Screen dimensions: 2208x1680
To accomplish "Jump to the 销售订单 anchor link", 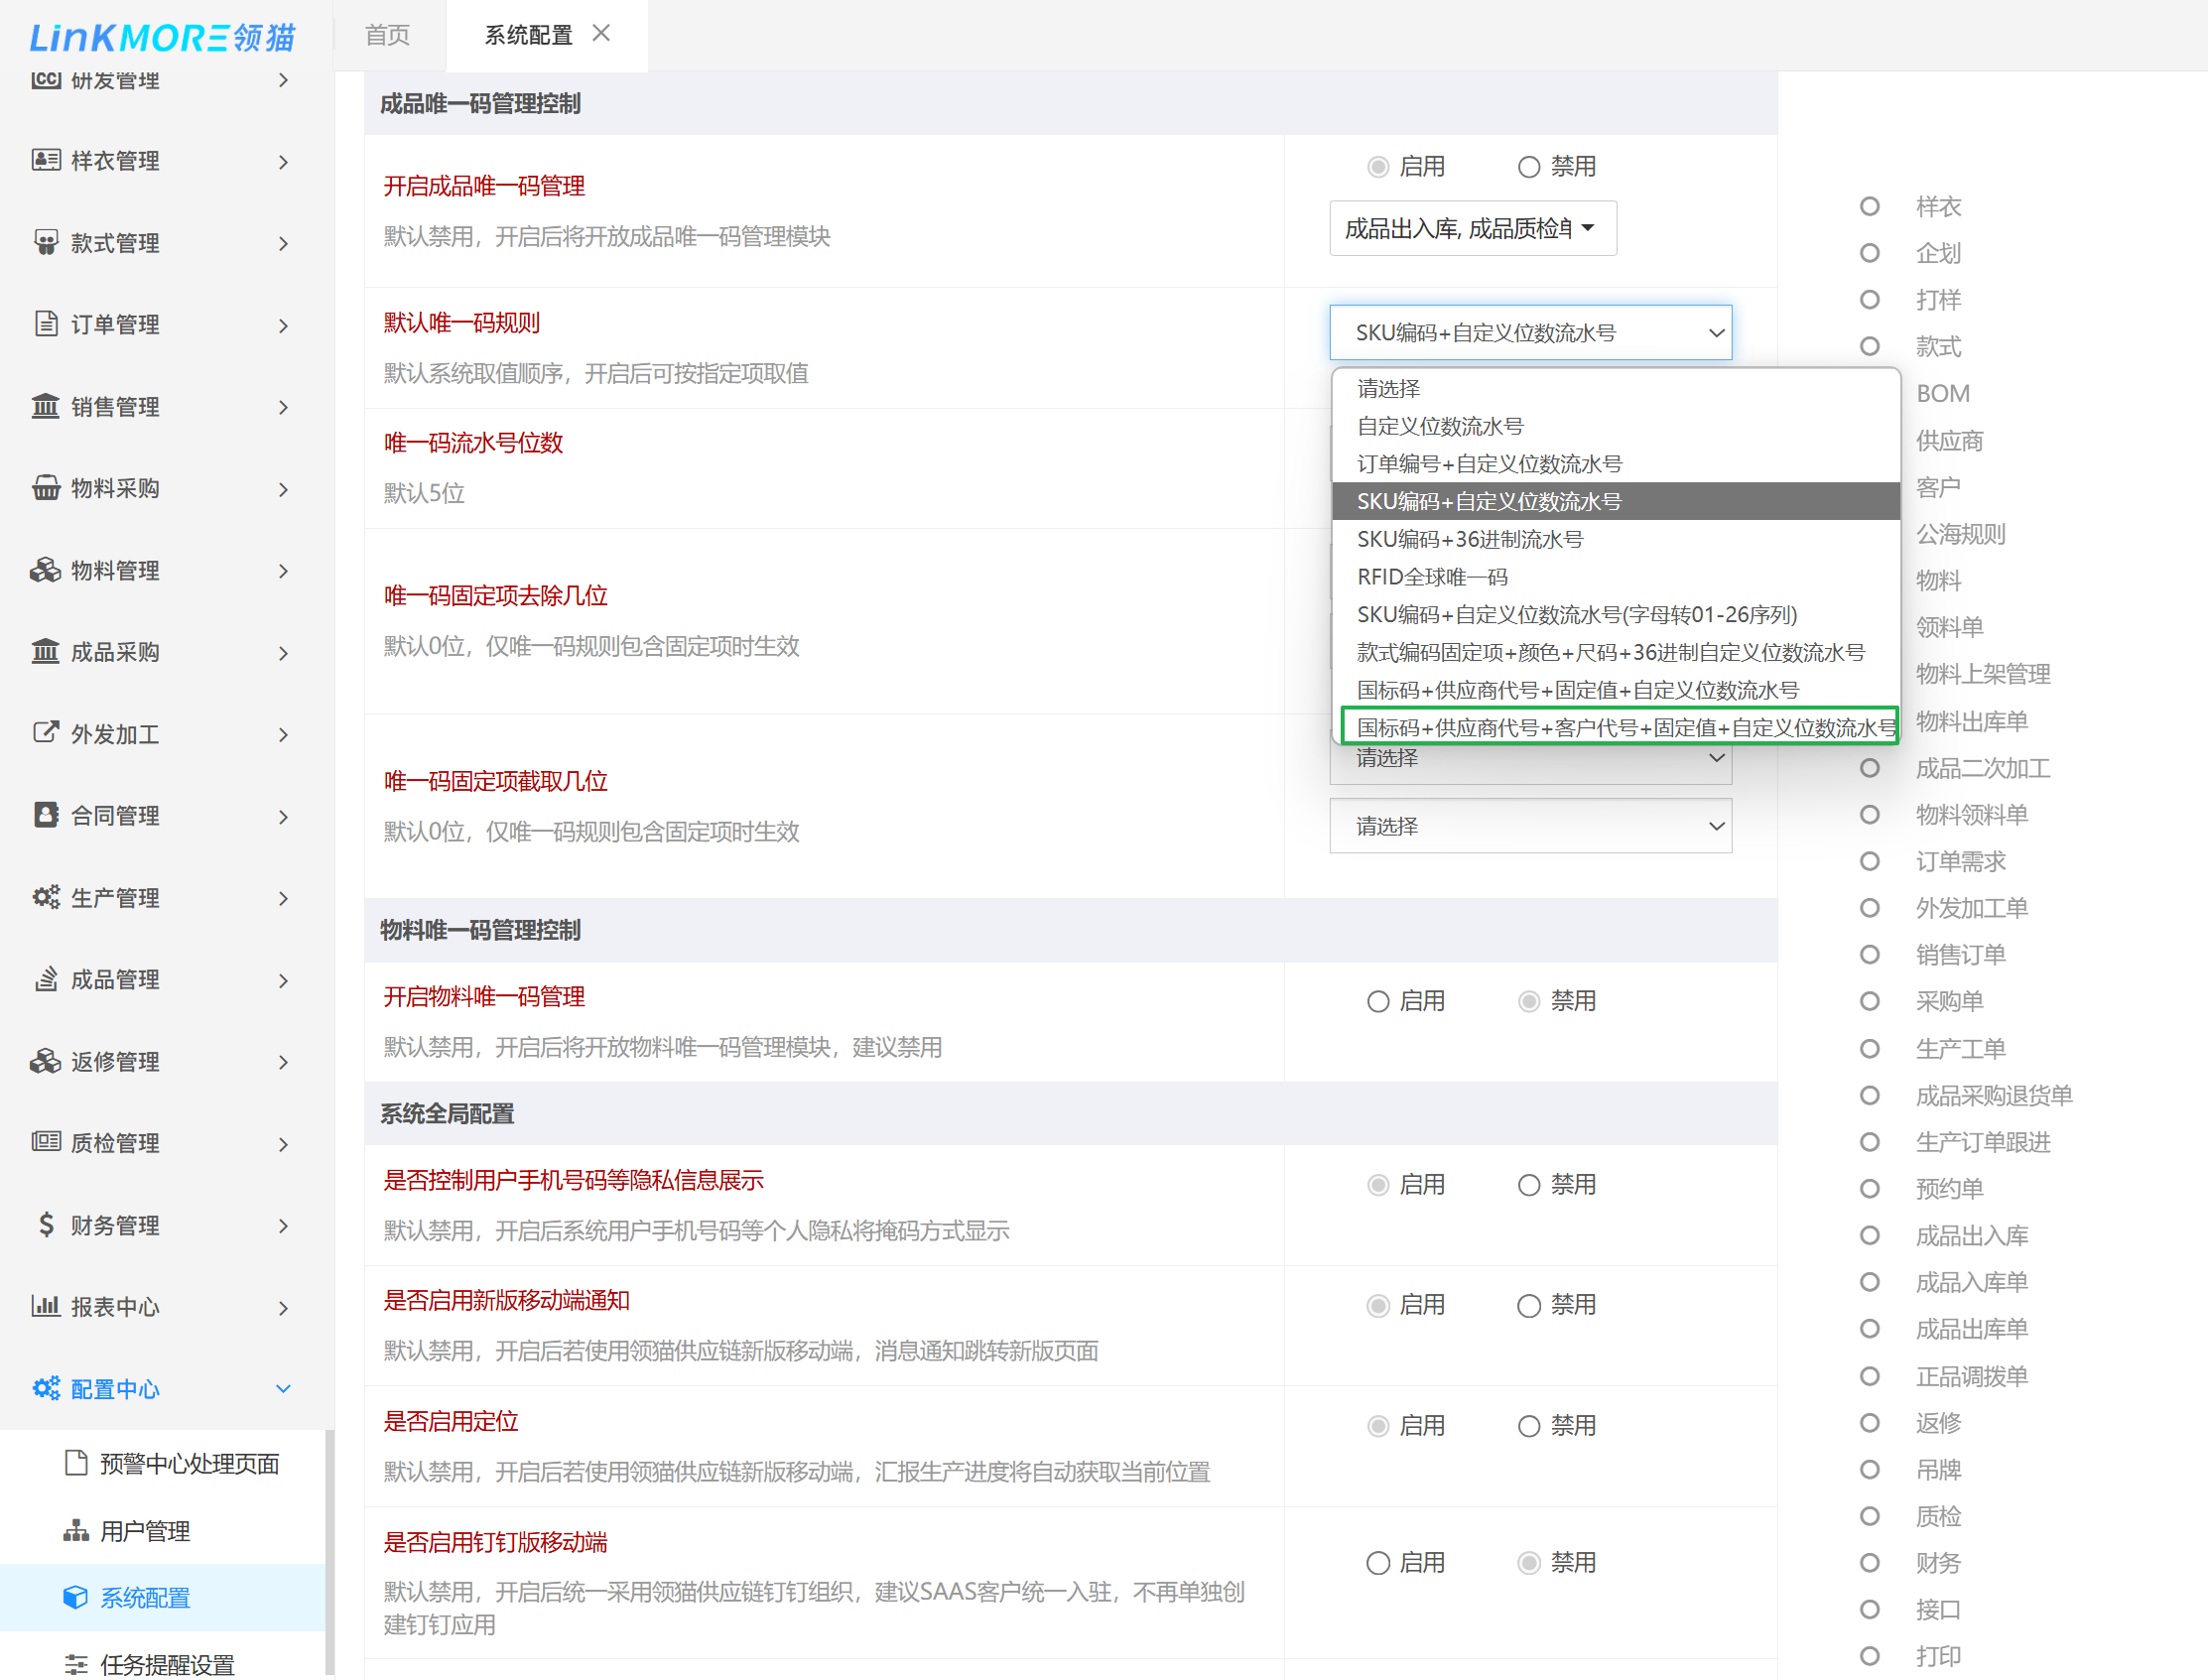I will [1960, 955].
